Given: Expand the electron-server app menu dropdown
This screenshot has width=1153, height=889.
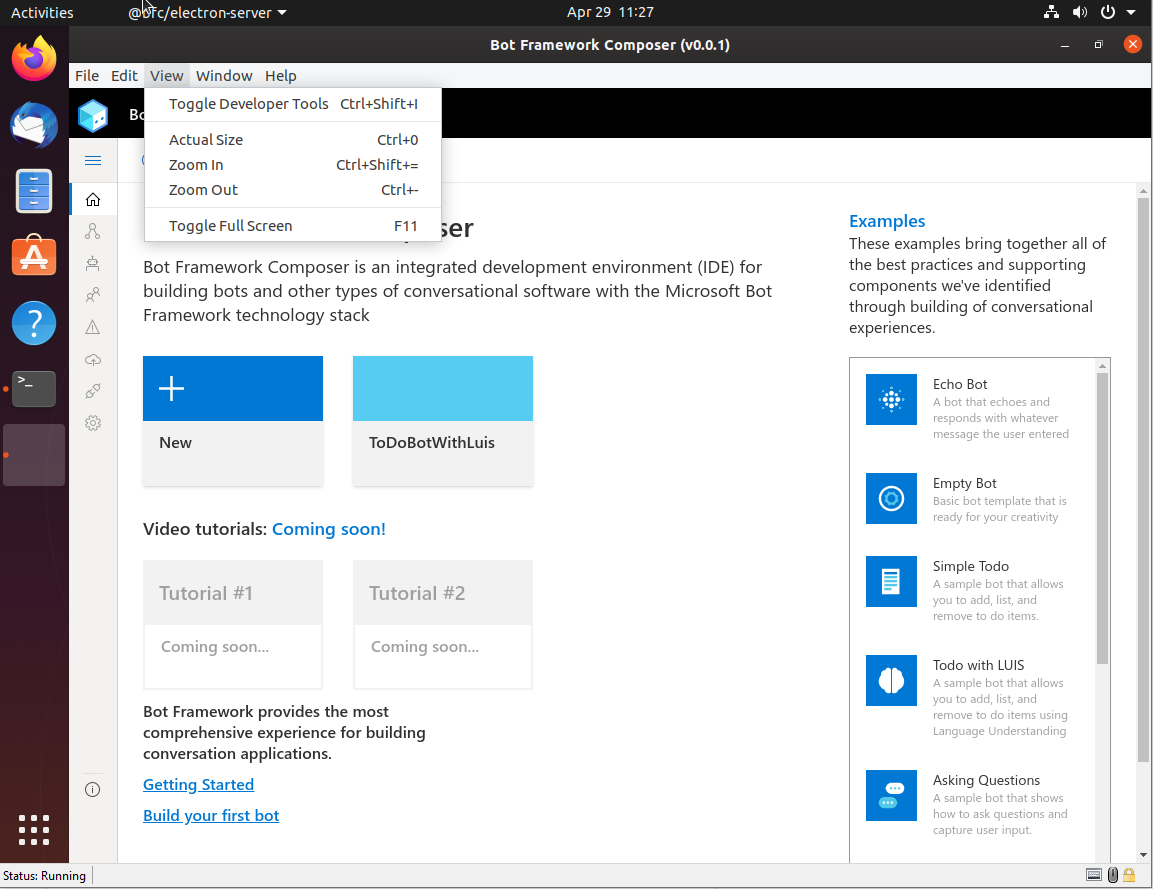Looking at the screenshot, I should click(207, 13).
